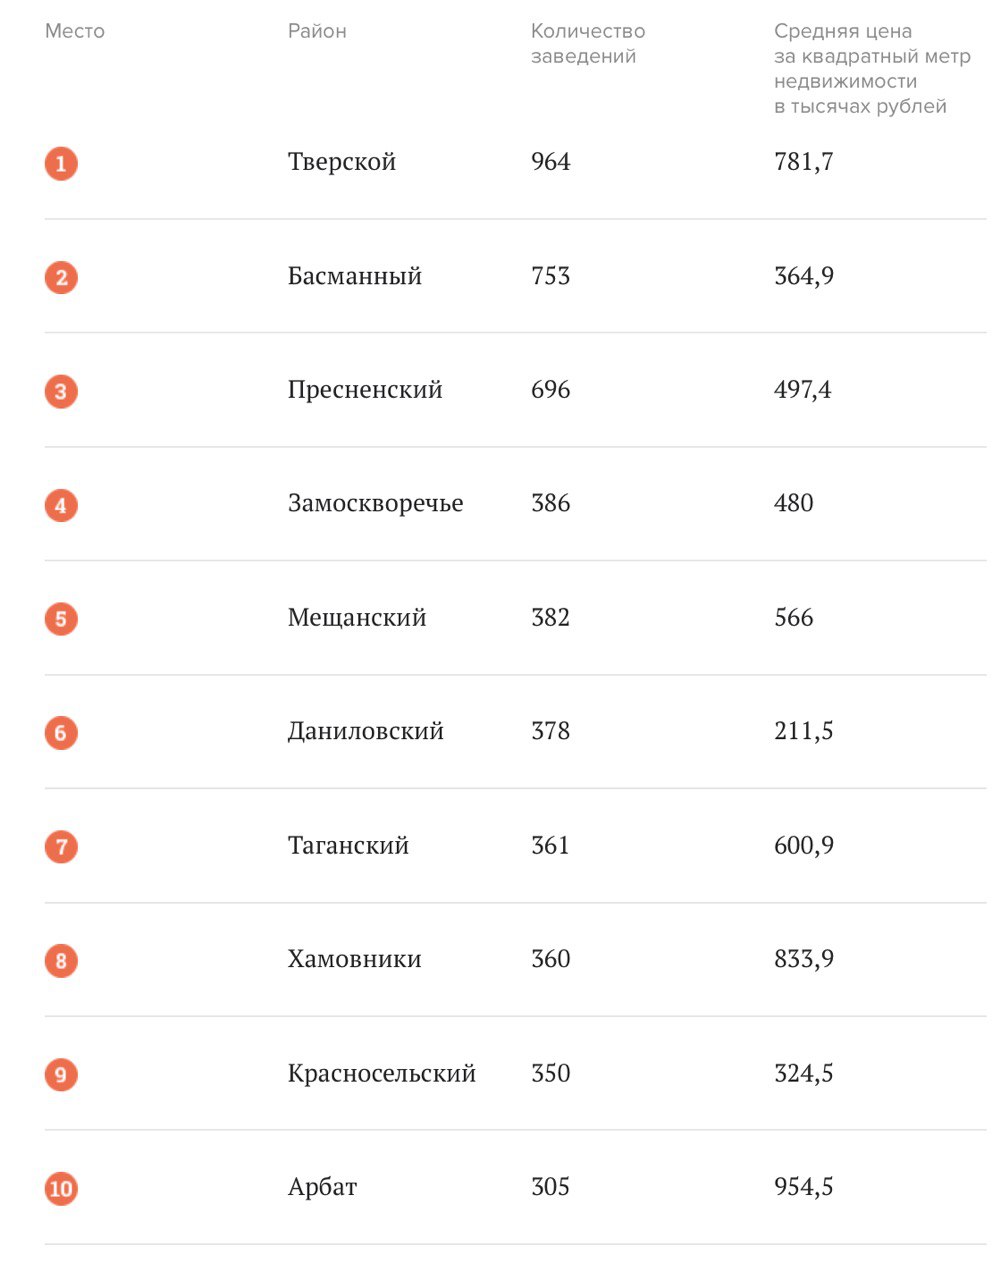Select the Пресненский establishments count 696
The height and width of the screenshot is (1280, 1001).
tap(551, 390)
